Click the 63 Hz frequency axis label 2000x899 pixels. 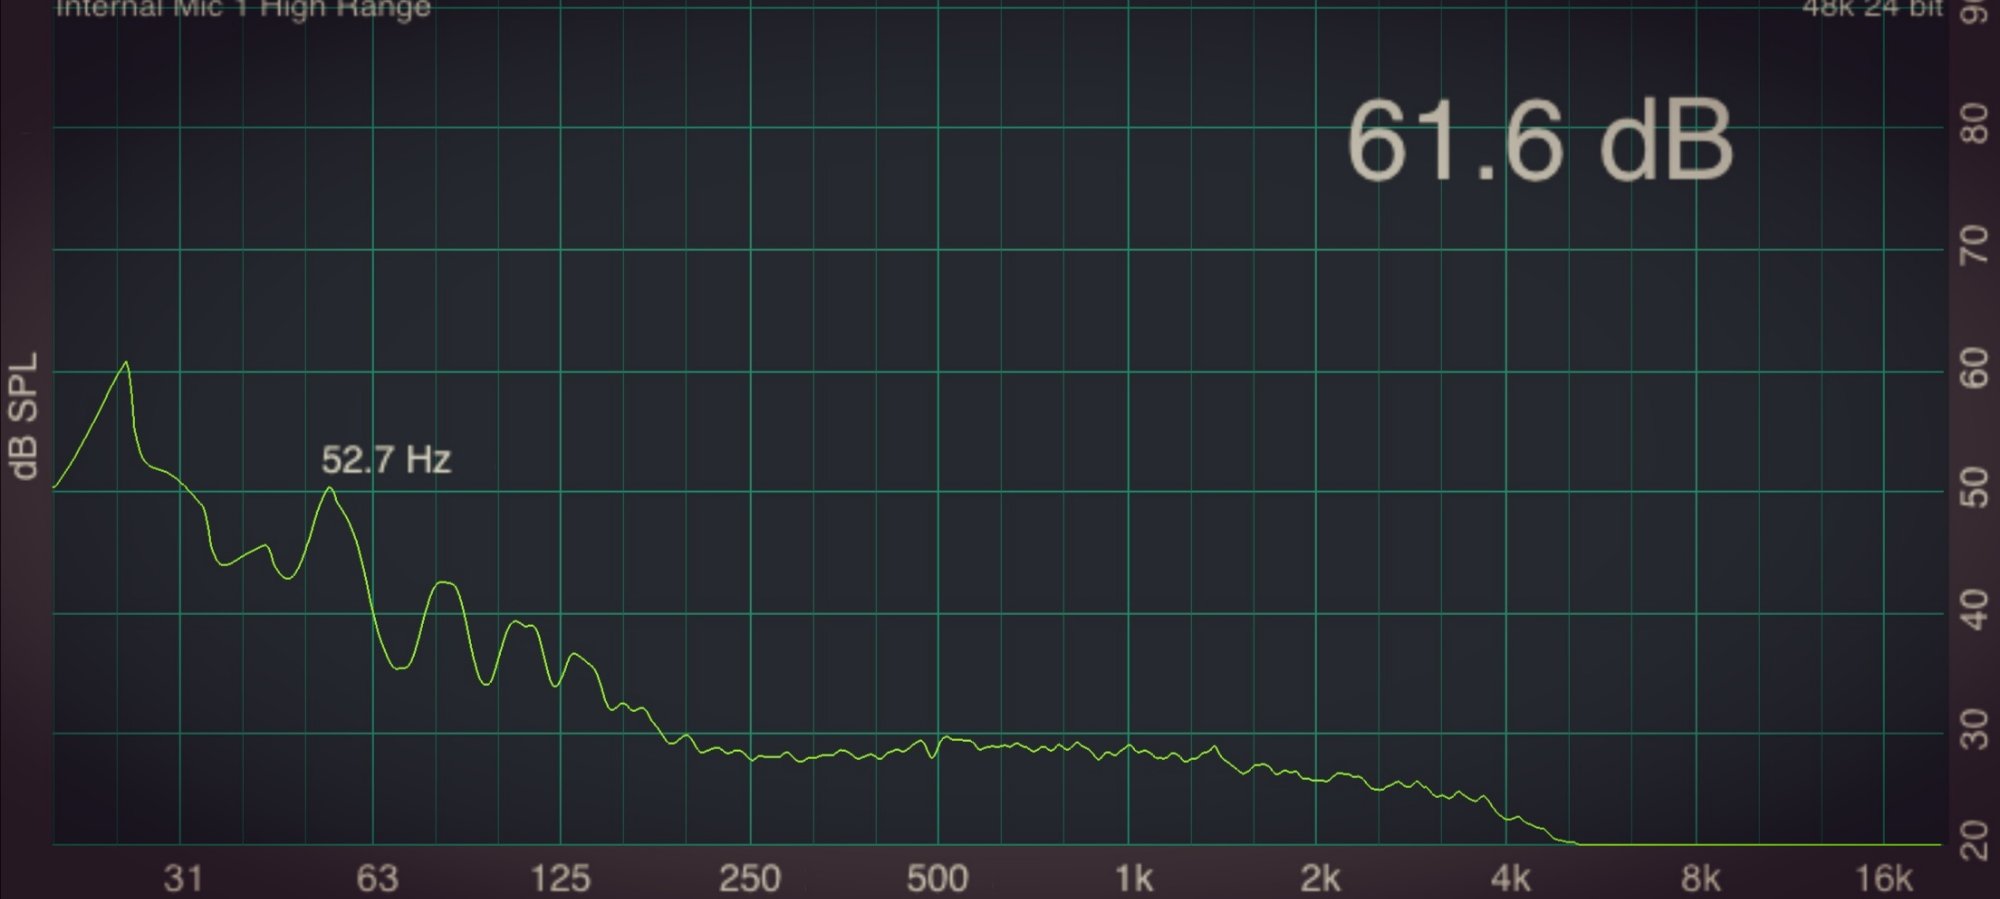click(377, 878)
